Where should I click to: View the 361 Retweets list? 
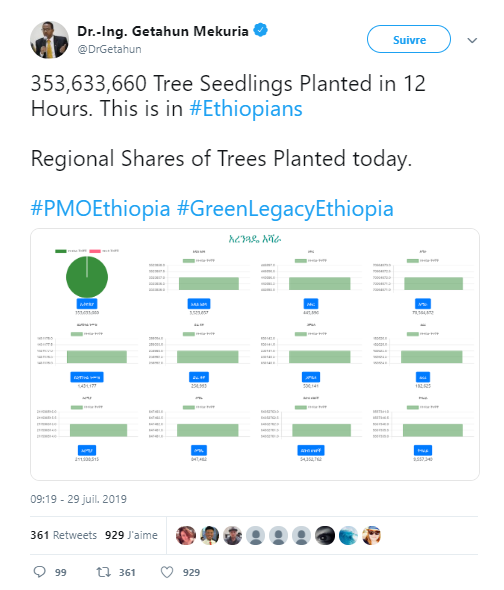64,535
